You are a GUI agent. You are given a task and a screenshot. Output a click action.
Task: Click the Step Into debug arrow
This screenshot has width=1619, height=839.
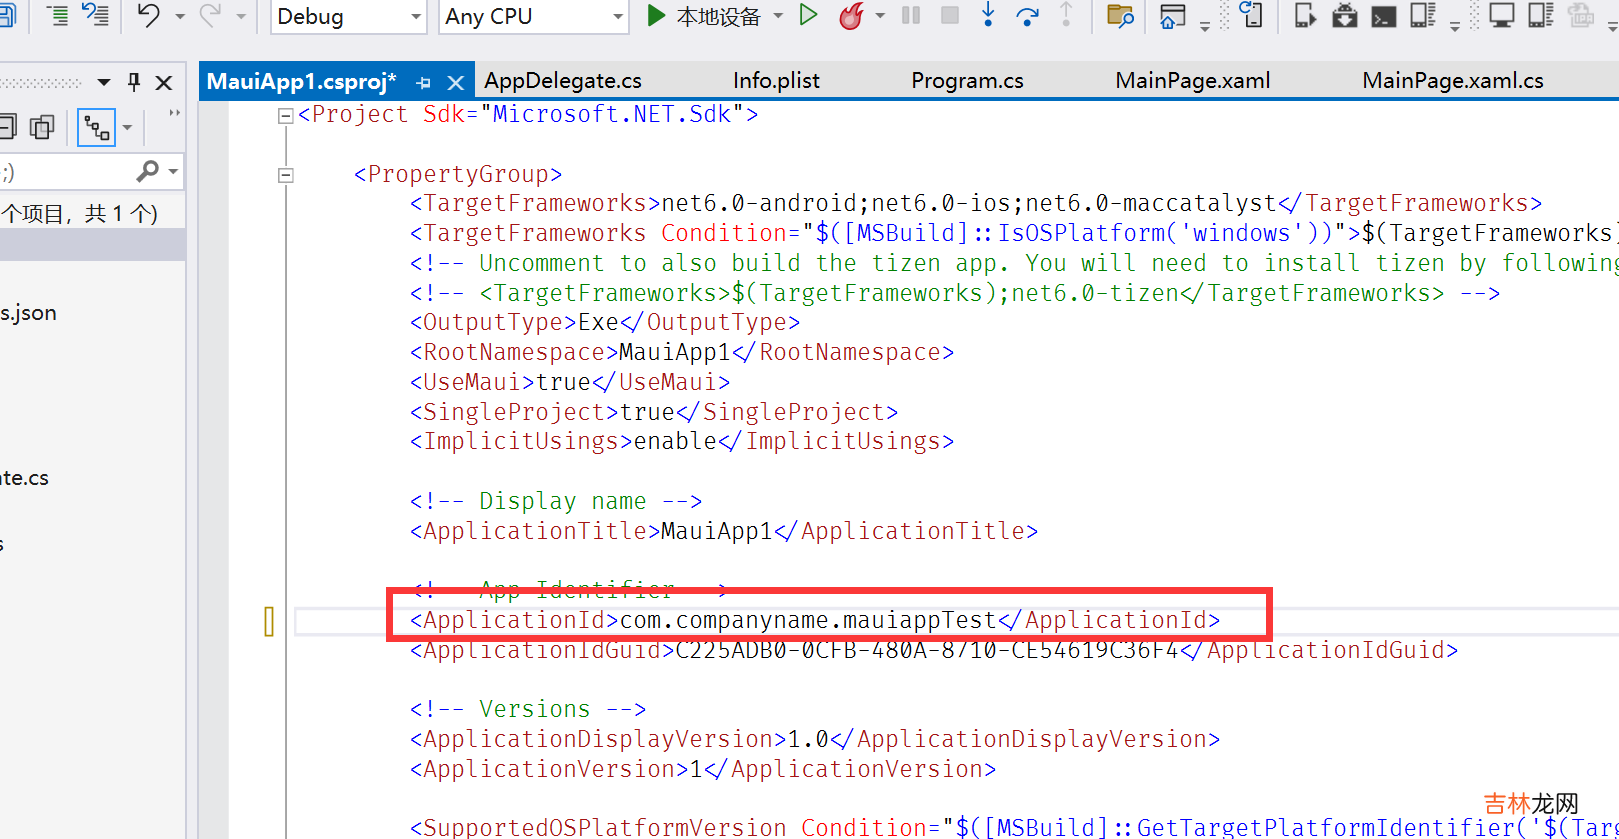tap(988, 15)
